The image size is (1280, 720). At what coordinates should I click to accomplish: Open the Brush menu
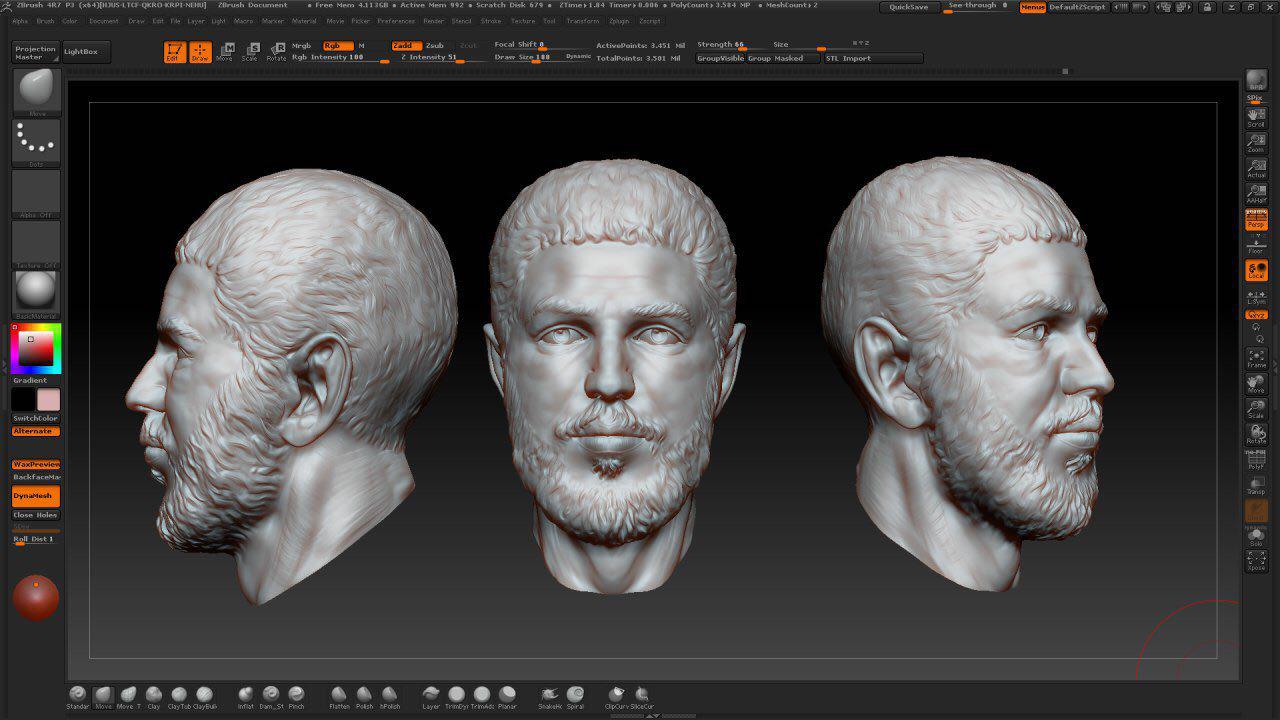click(45, 21)
